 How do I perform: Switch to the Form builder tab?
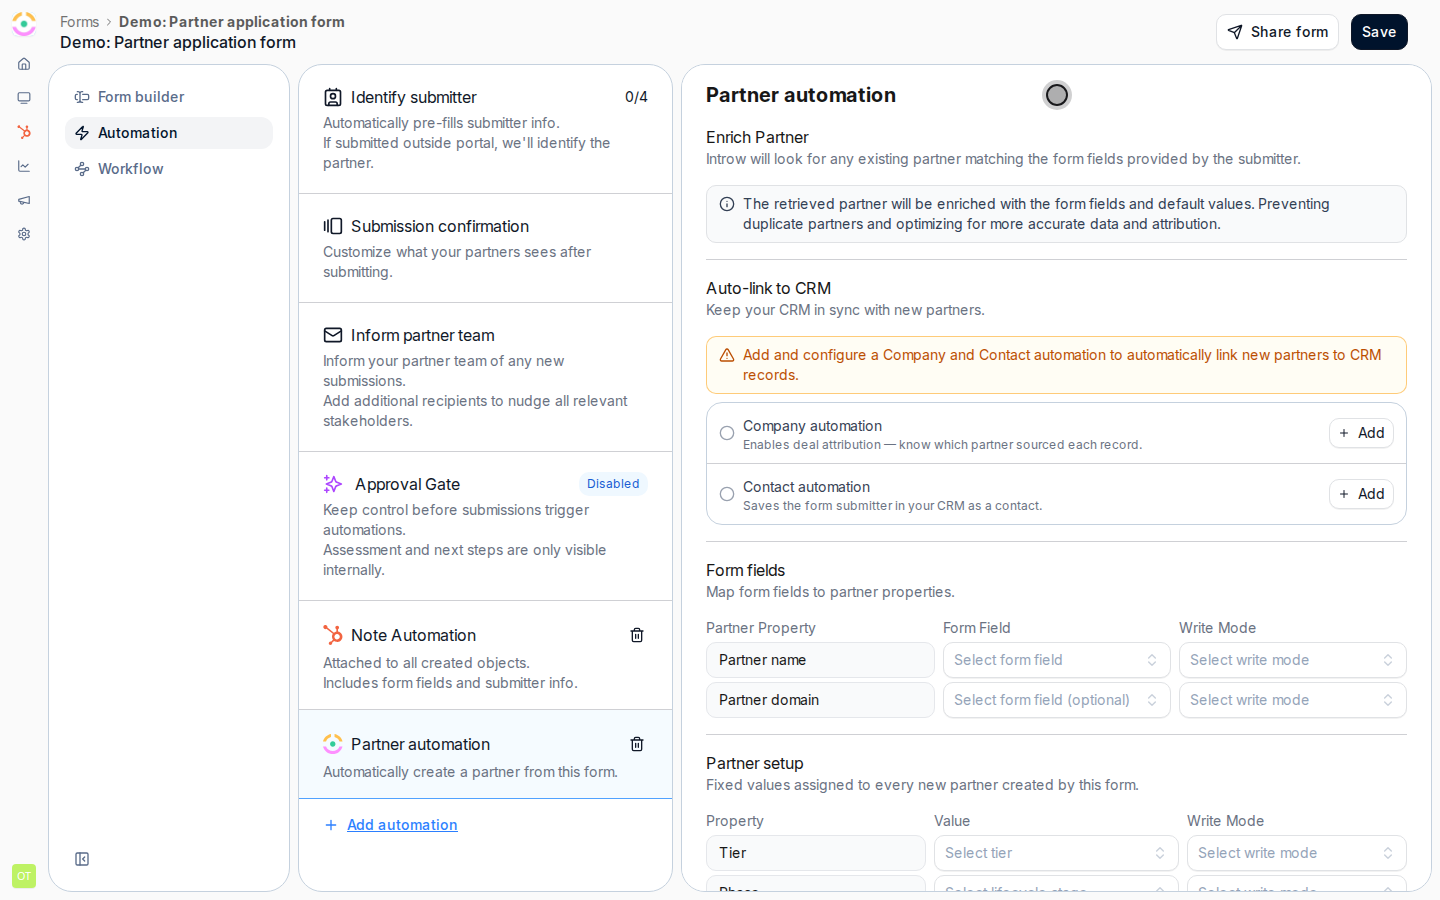(x=169, y=97)
